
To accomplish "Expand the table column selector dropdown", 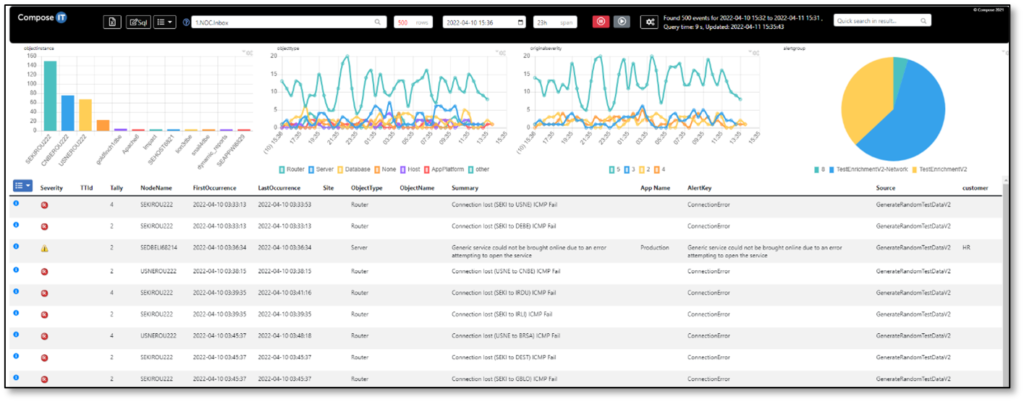I will 22,185.
